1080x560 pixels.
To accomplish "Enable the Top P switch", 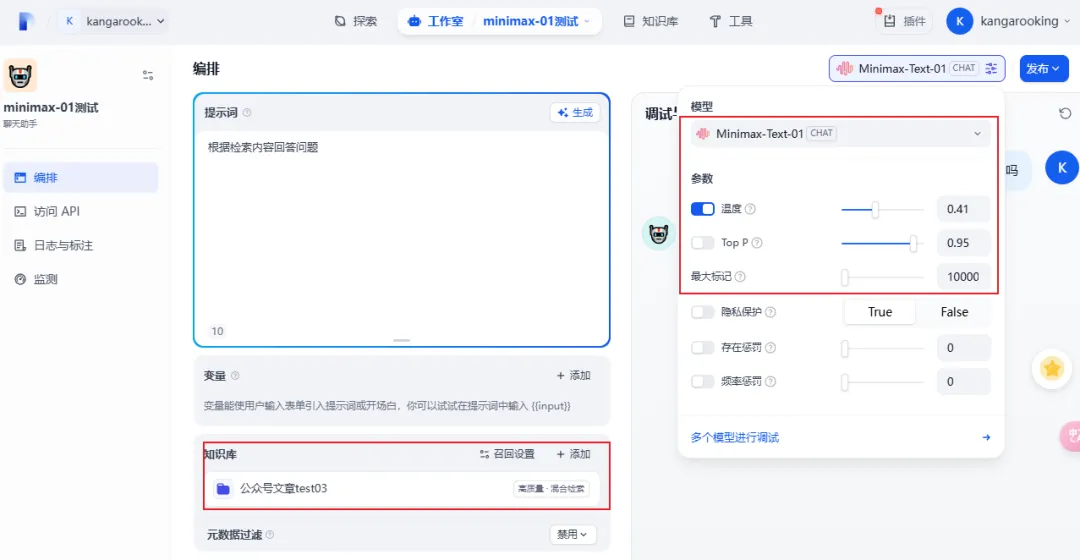I will click(x=703, y=242).
